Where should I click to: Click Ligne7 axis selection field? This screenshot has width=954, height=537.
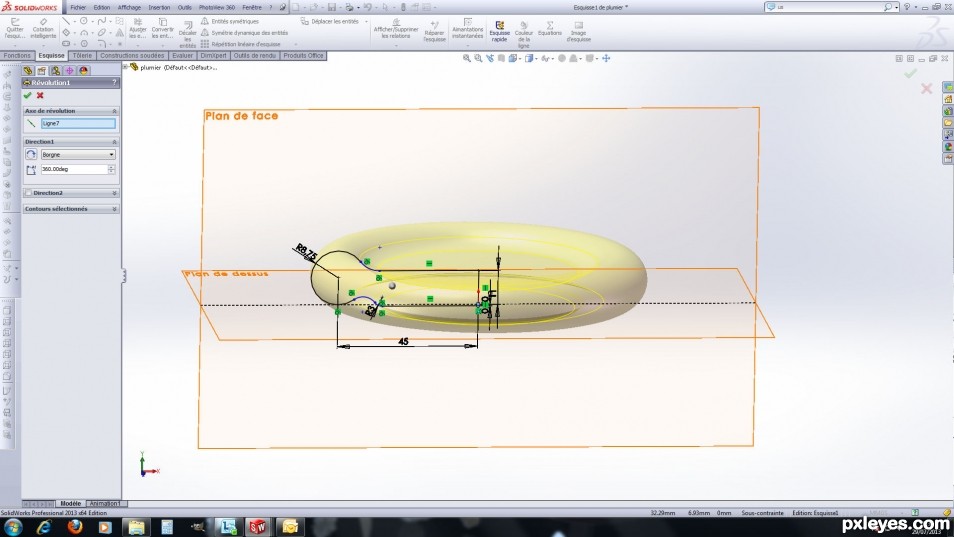pos(78,123)
